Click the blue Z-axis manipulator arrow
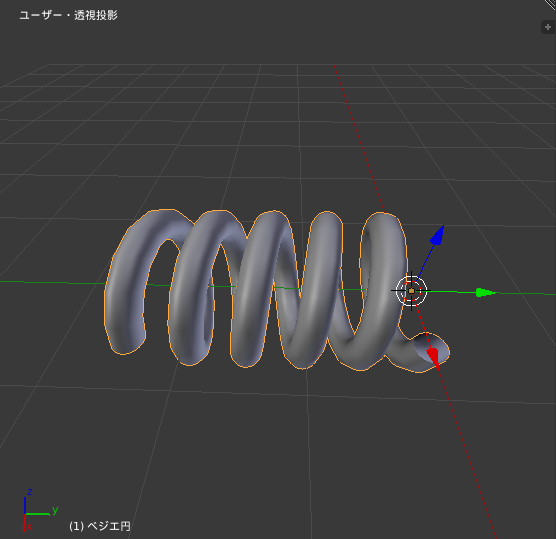 pos(438,235)
